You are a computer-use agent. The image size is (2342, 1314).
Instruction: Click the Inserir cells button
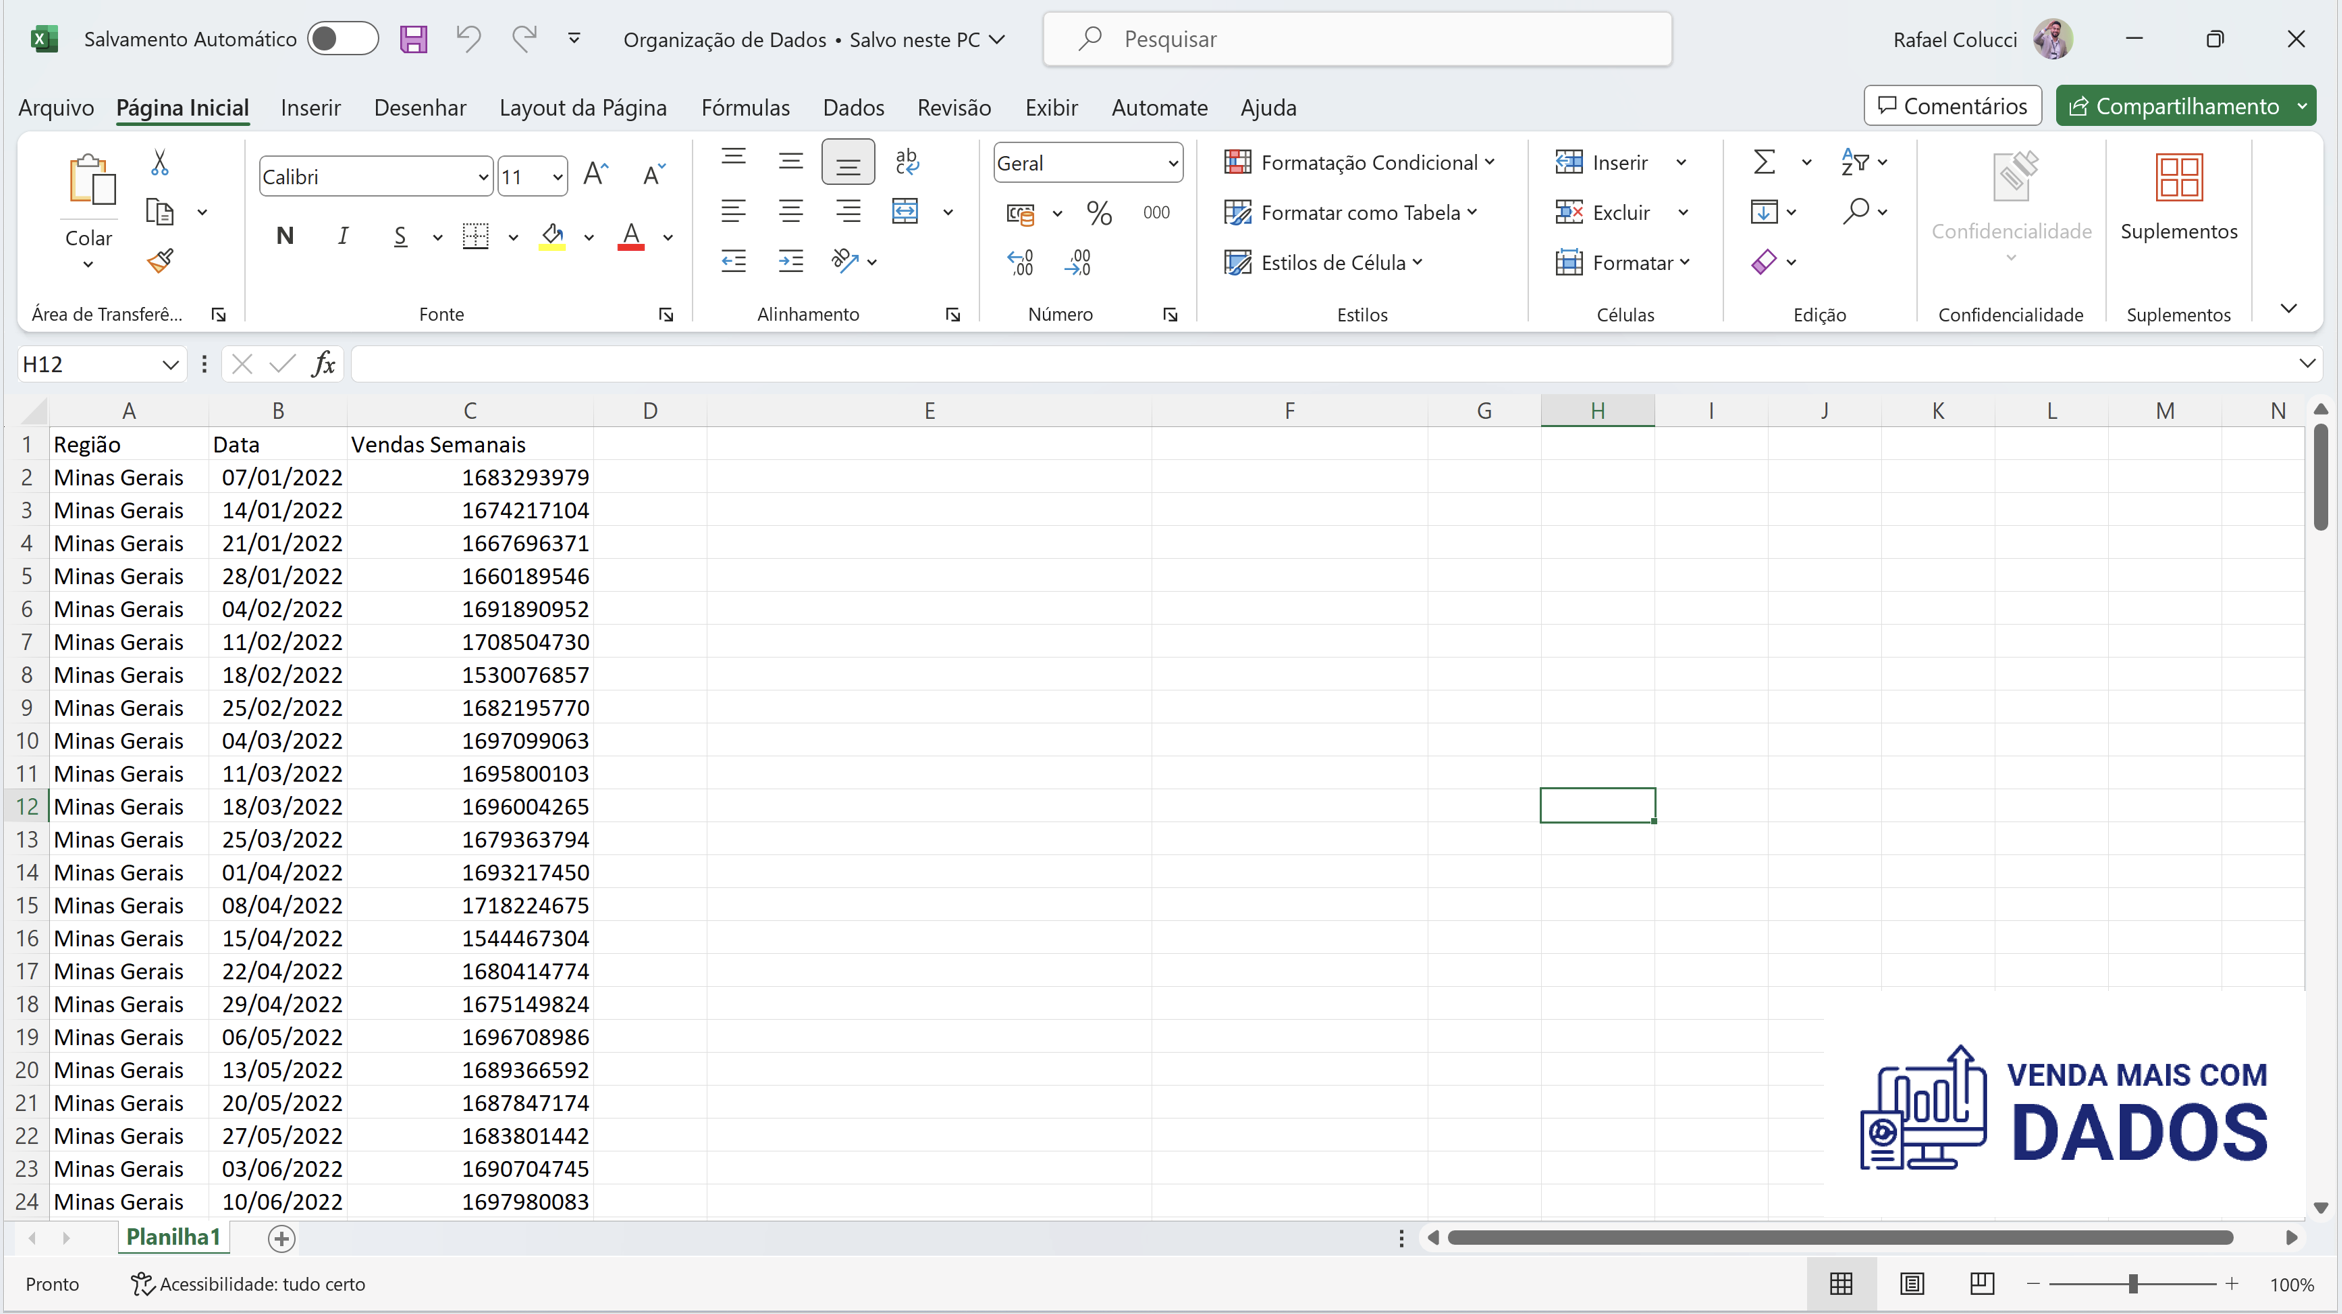coord(1603,162)
